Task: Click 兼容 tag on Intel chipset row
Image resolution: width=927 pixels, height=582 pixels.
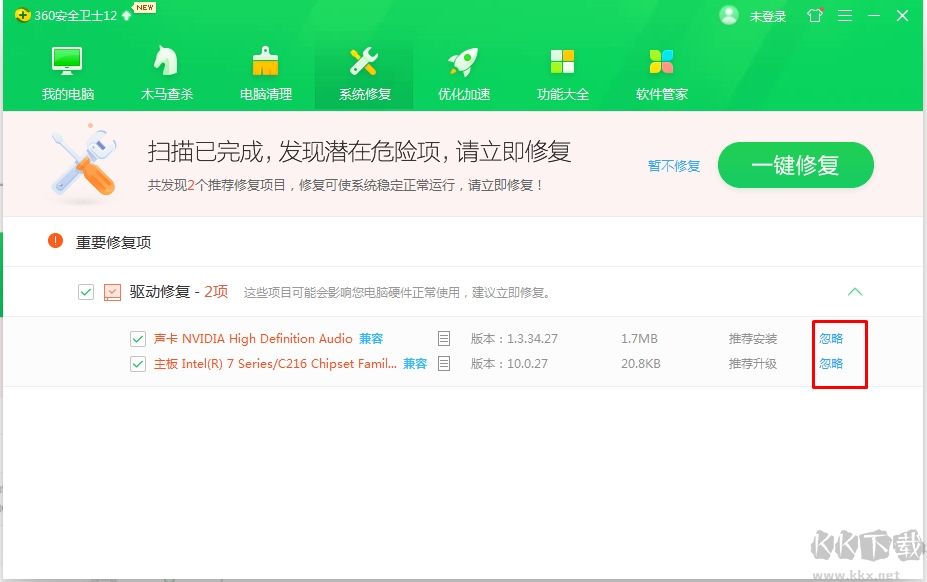Action: click(x=415, y=364)
